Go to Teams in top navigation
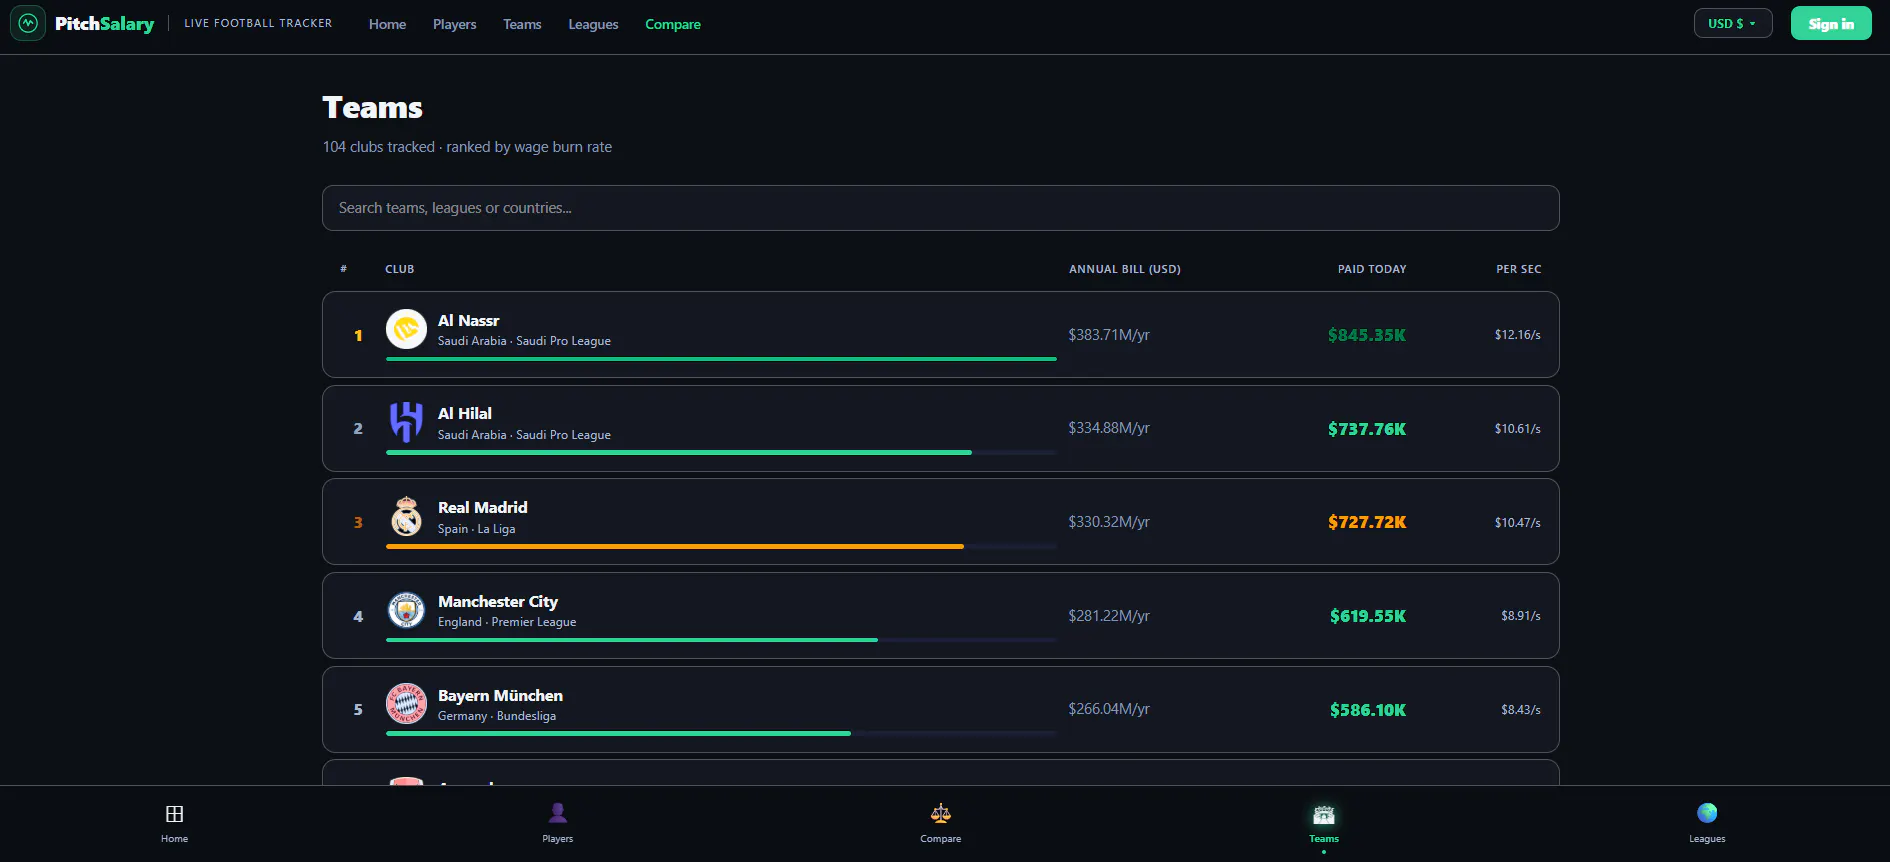Viewport: 1890px width, 862px height. (x=522, y=24)
